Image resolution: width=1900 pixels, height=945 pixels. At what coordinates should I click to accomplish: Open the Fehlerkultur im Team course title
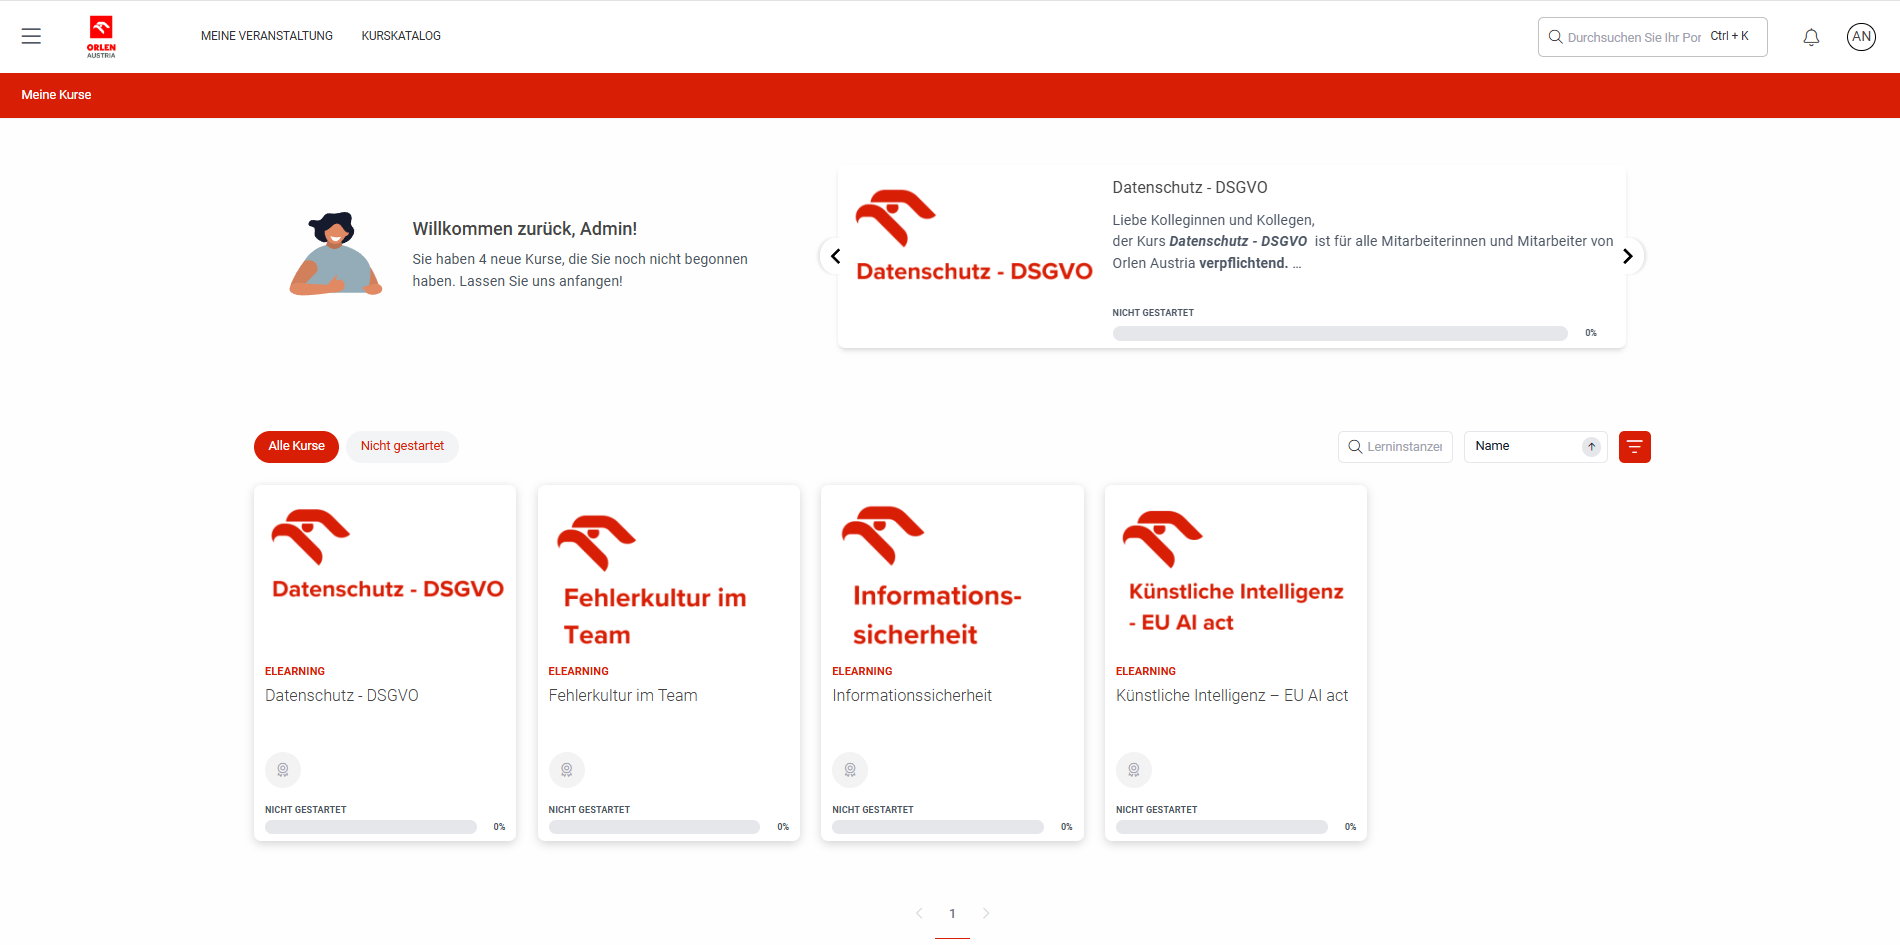pyautogui.click(x=623, y=696)
